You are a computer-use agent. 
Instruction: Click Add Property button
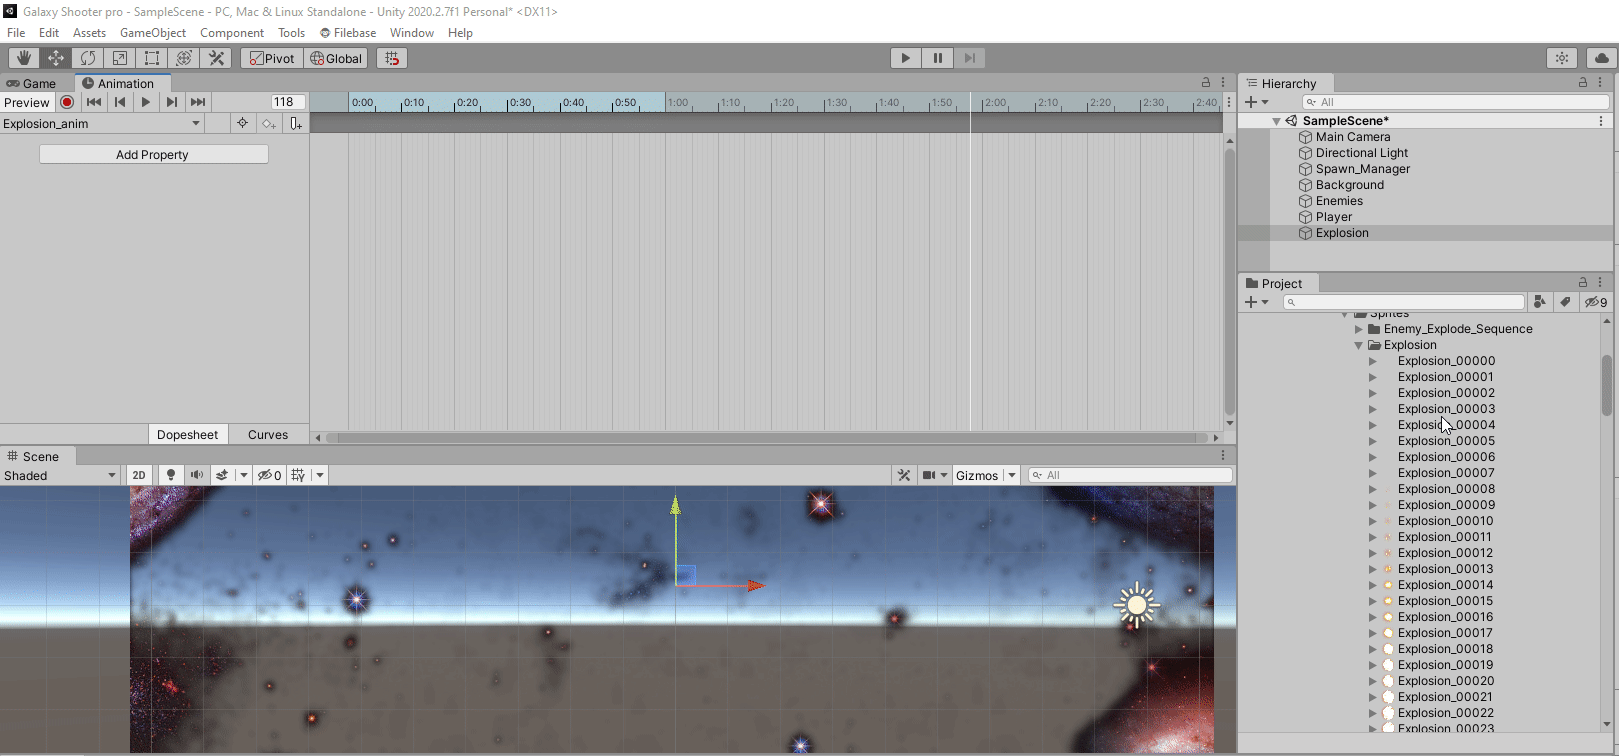point(153,154)
